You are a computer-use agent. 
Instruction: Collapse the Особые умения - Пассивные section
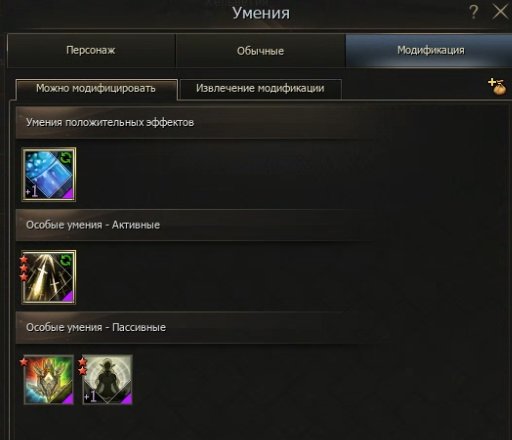pos(197,327)
